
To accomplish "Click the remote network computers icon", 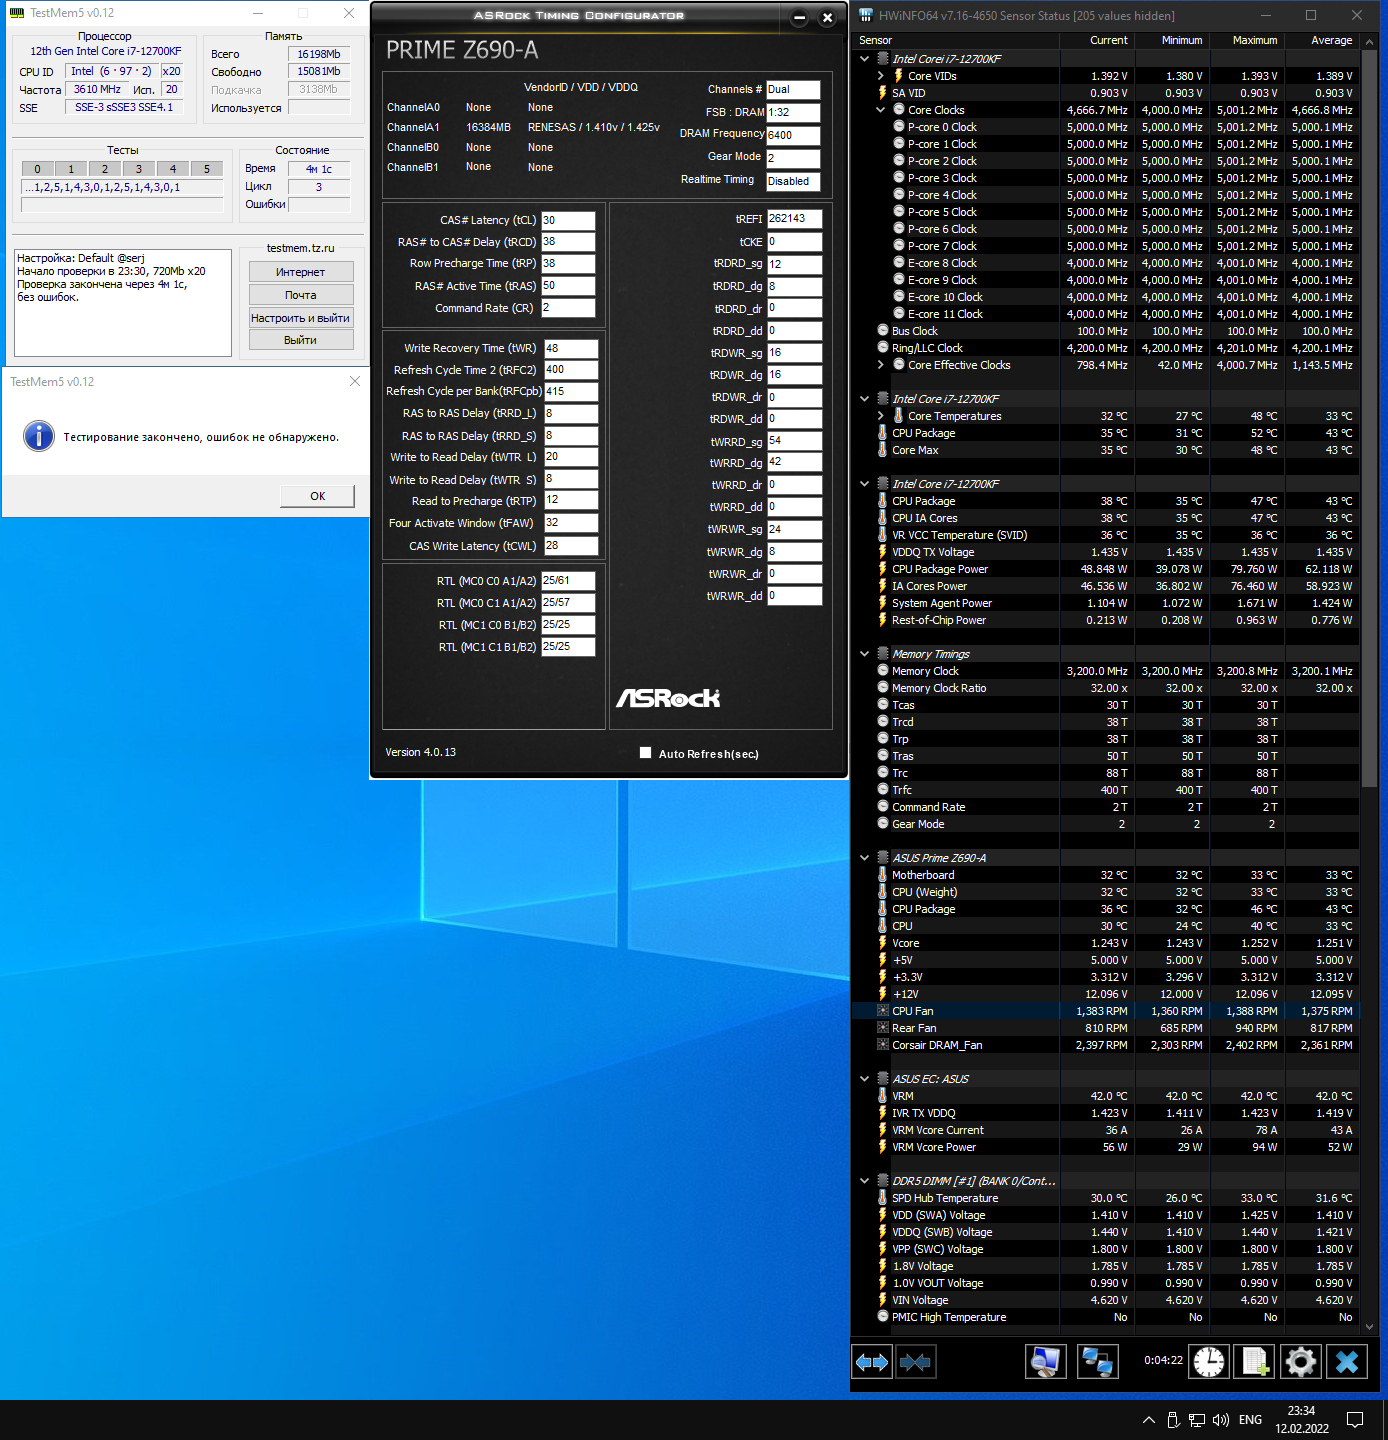I will coord(1097,1361).
